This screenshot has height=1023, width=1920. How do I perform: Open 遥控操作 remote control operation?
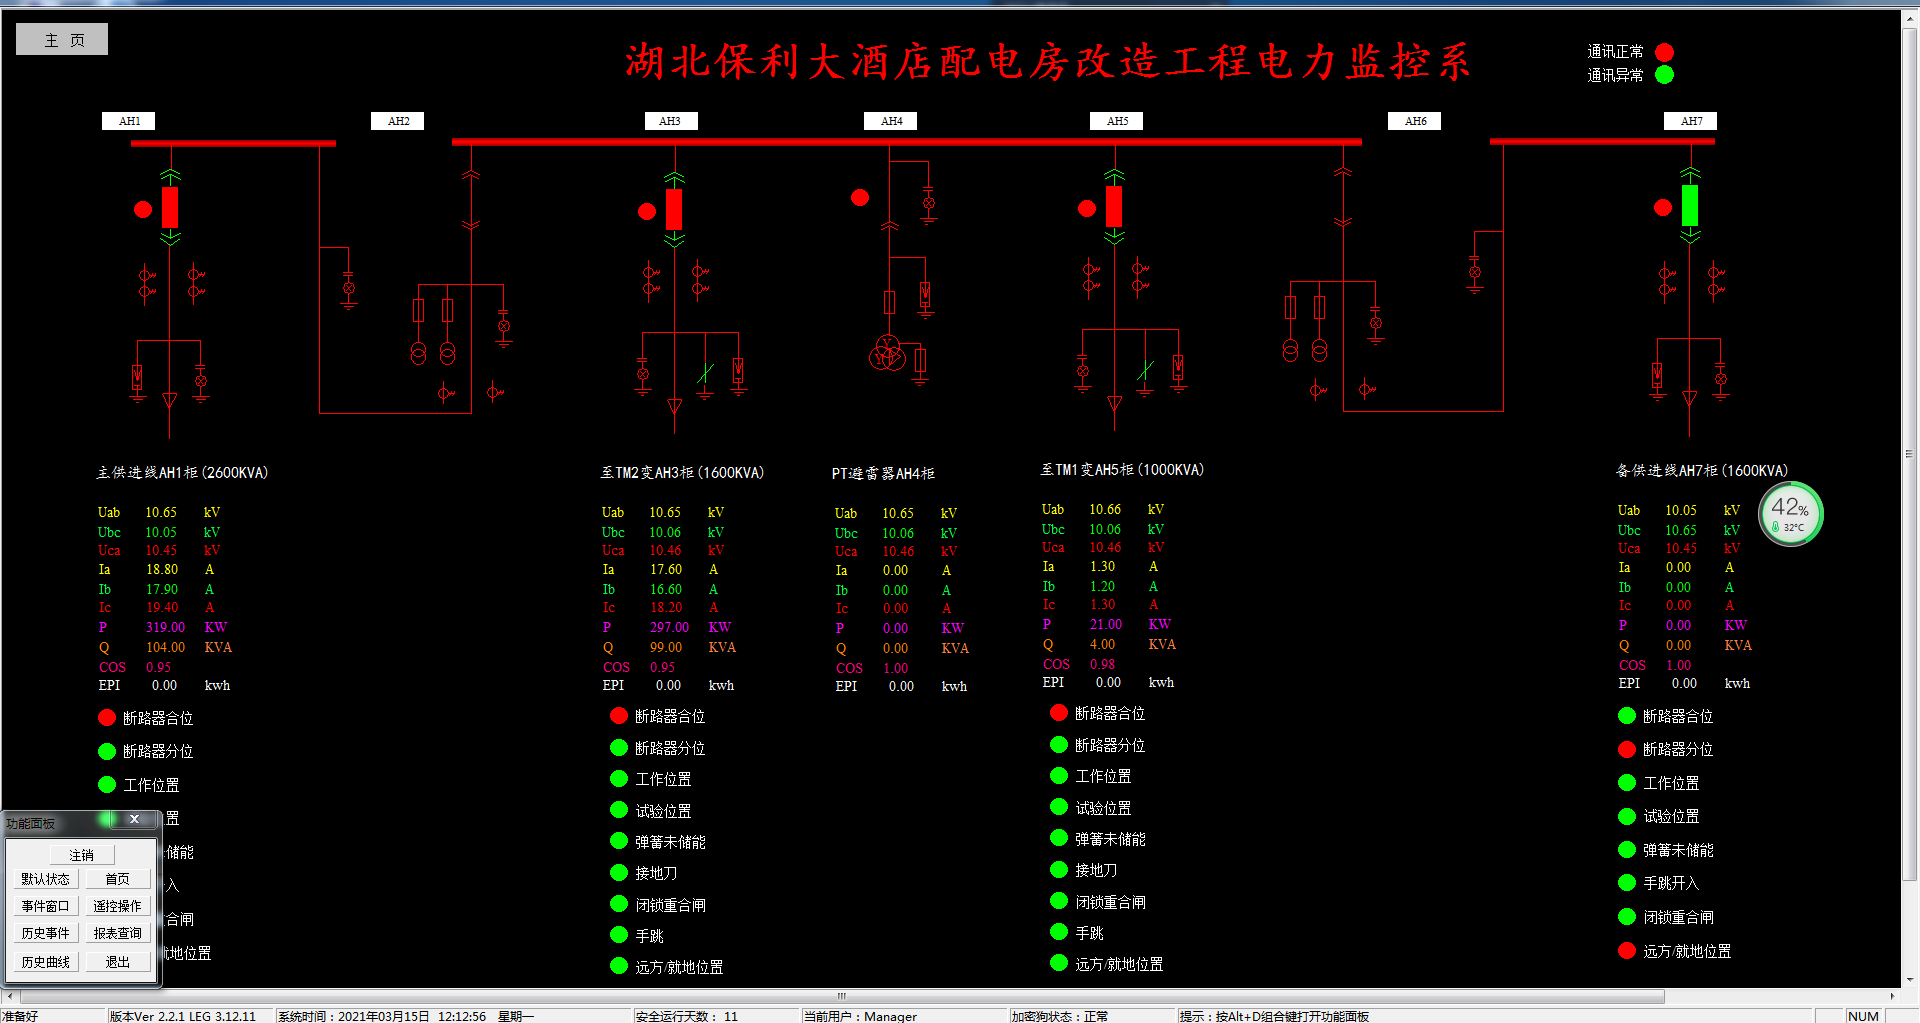[117, 906]
